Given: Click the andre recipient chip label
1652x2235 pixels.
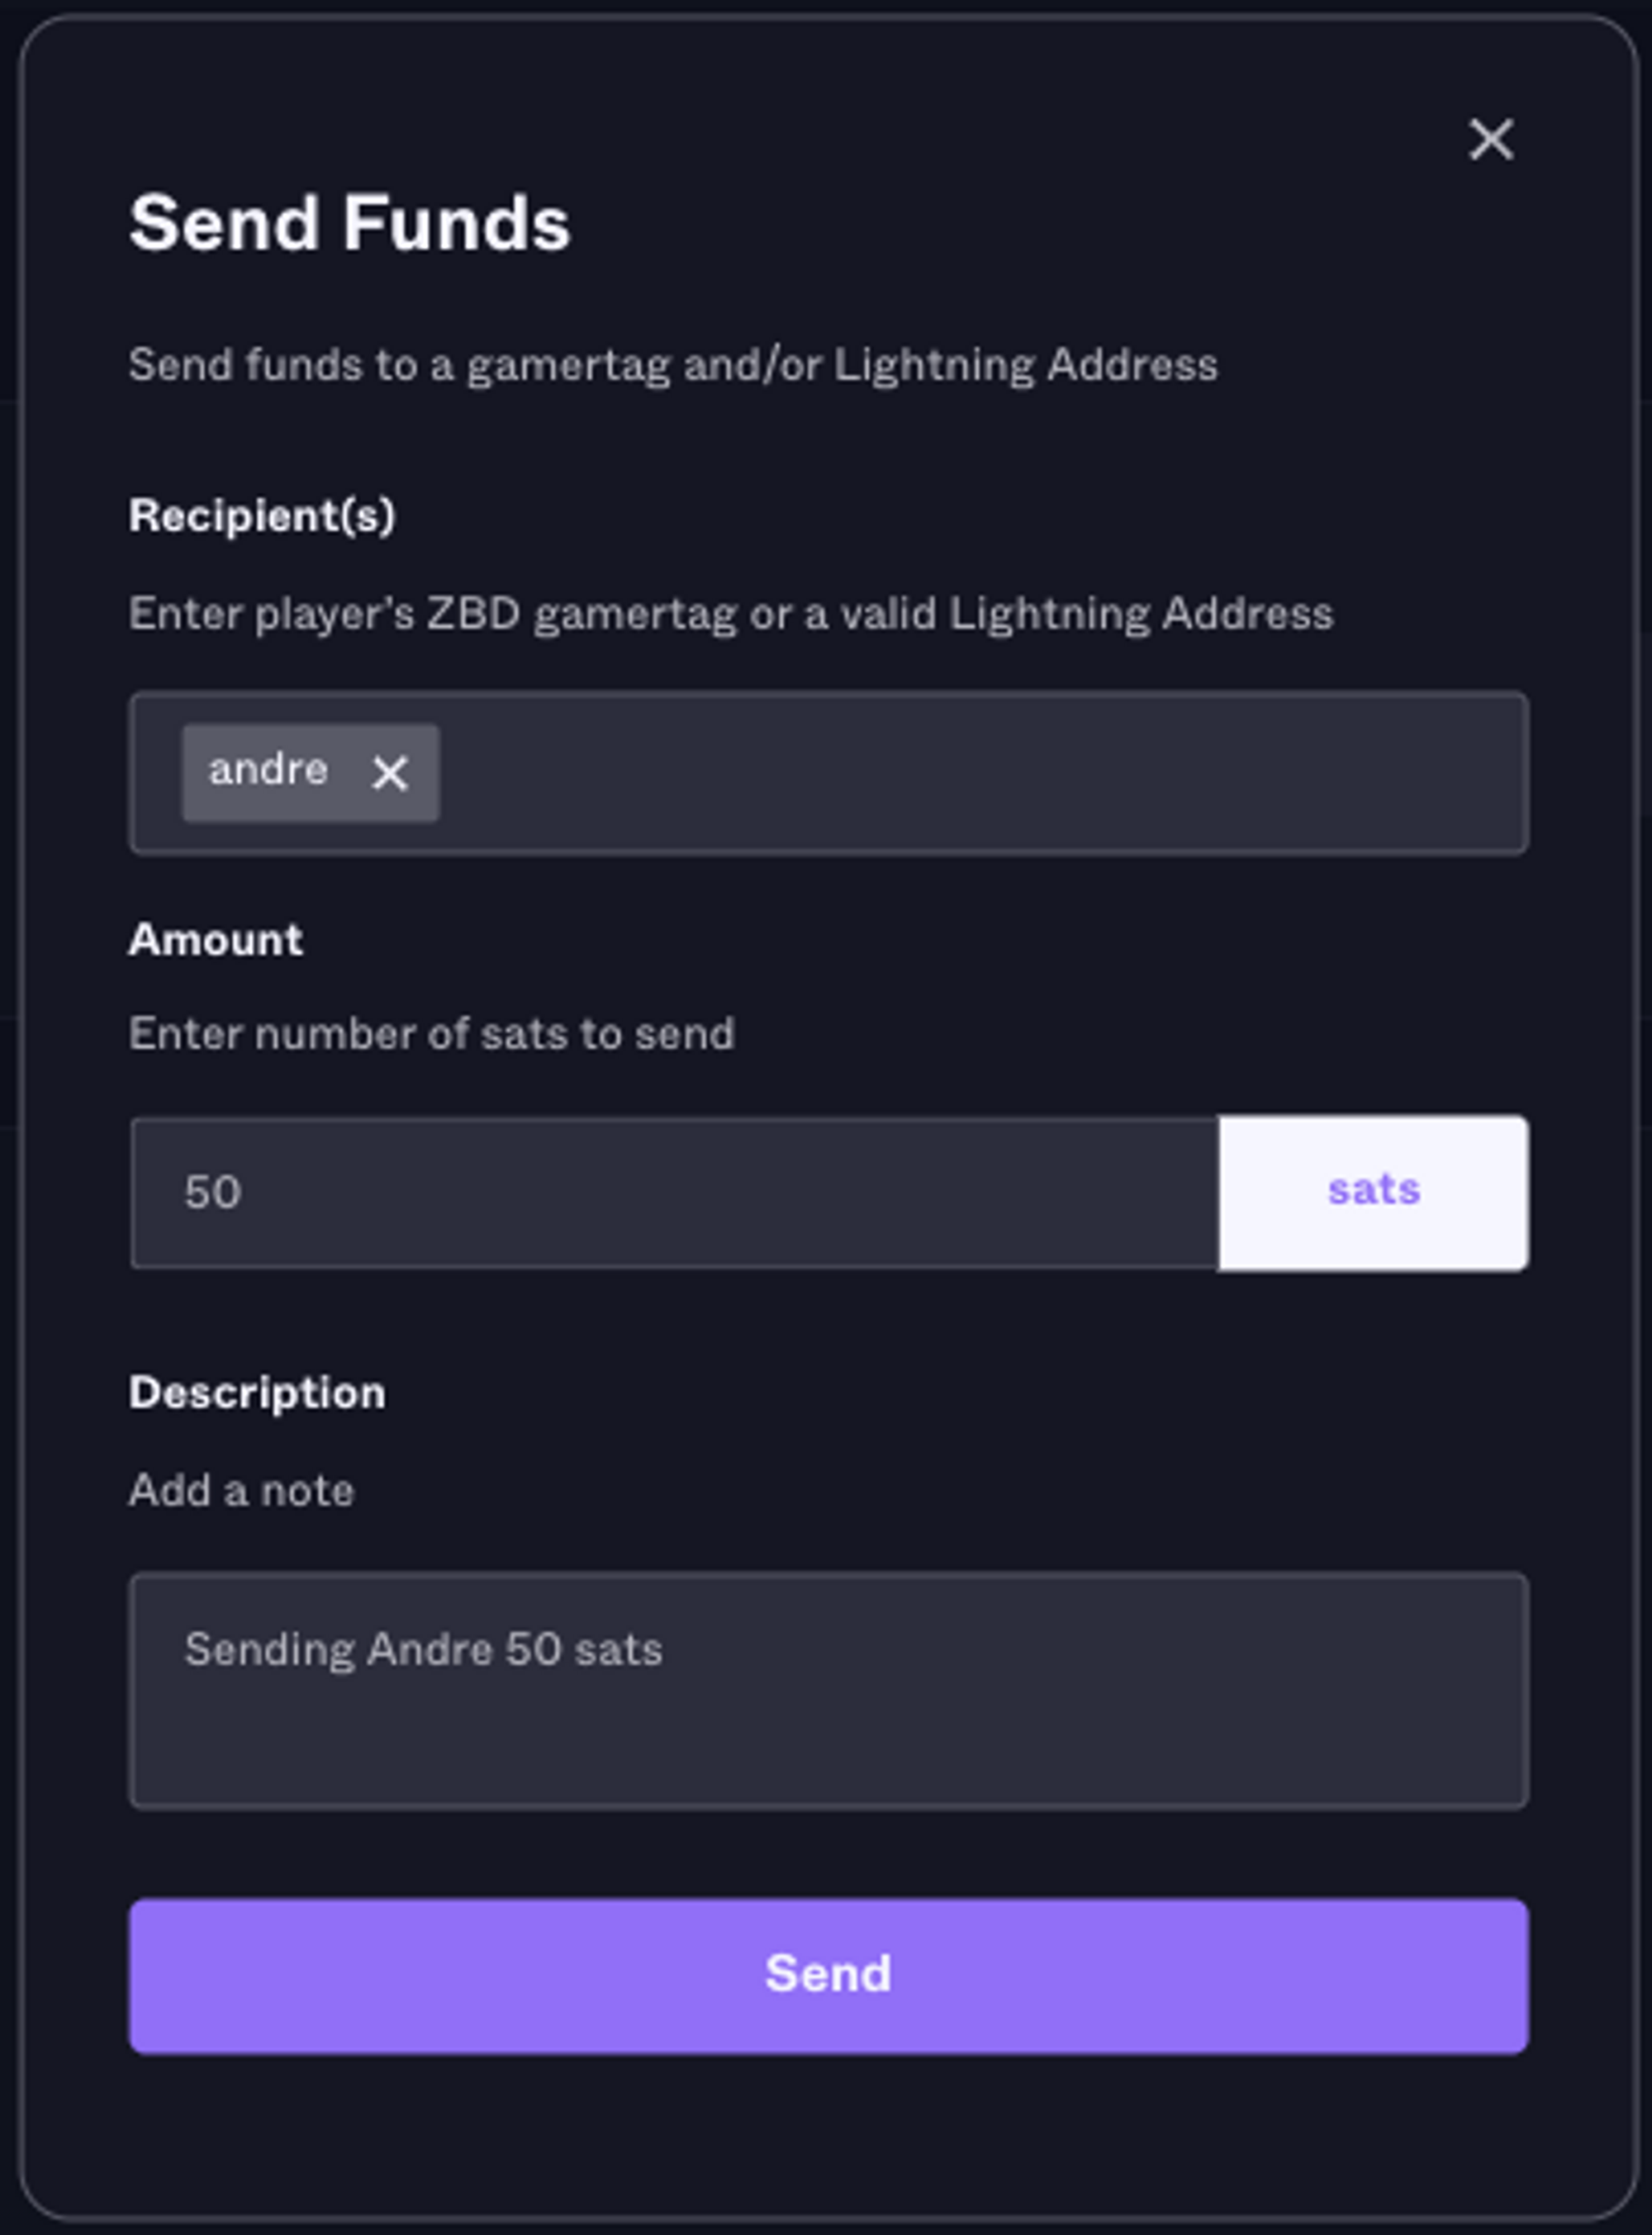Looking at the screenshot, I should click(268, 770).
